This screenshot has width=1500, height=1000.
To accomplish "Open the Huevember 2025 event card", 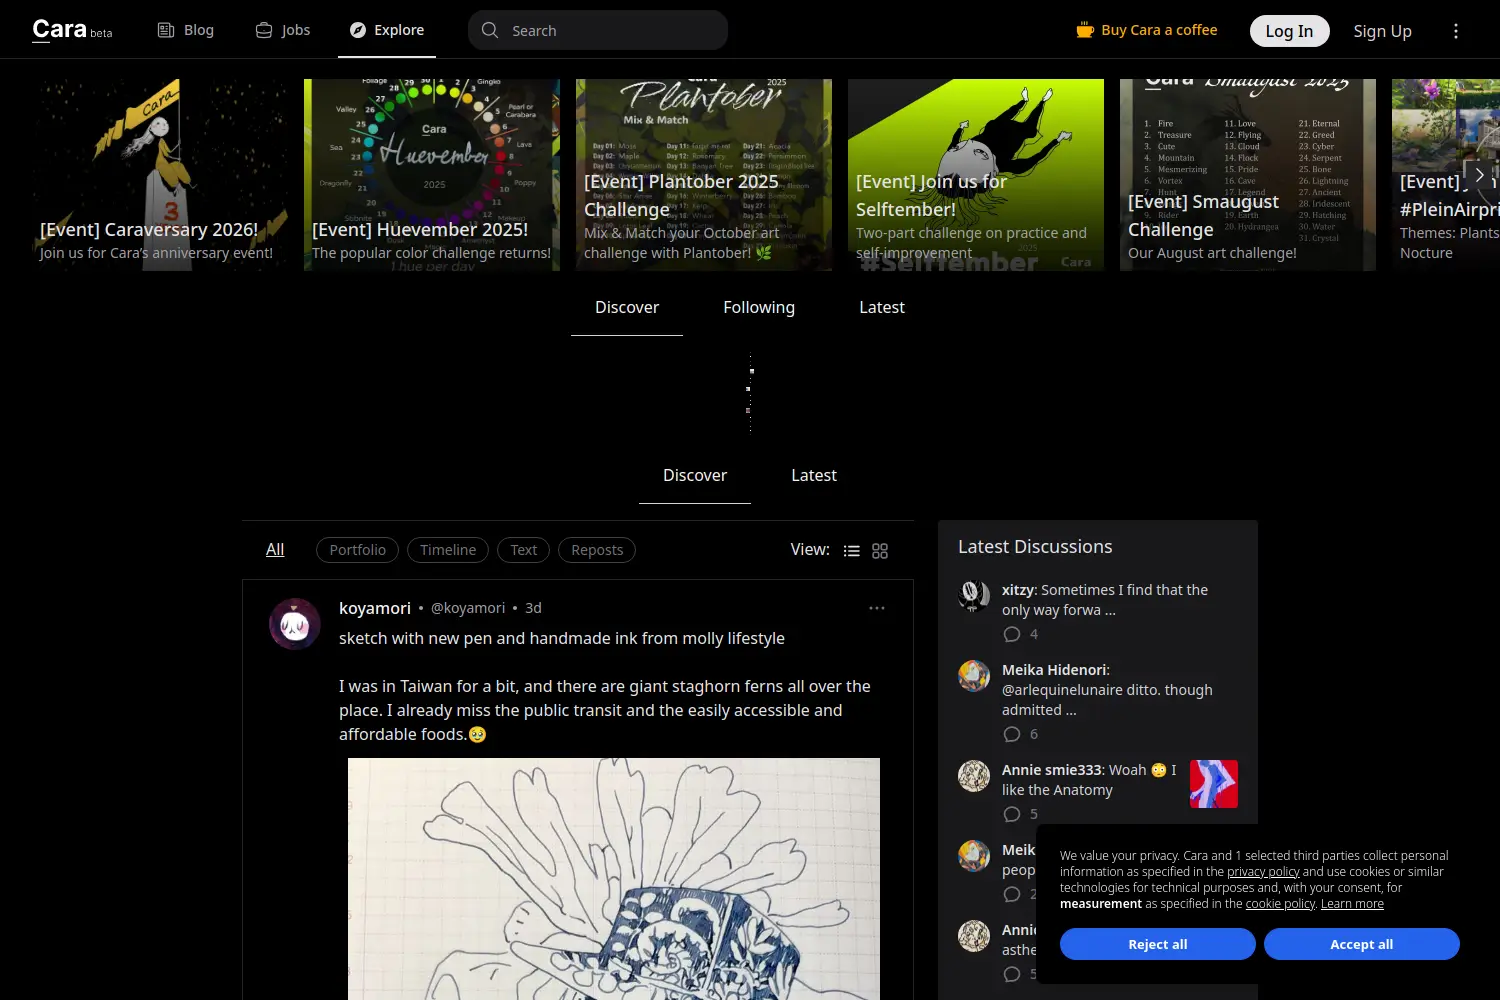I will (432, 175).
